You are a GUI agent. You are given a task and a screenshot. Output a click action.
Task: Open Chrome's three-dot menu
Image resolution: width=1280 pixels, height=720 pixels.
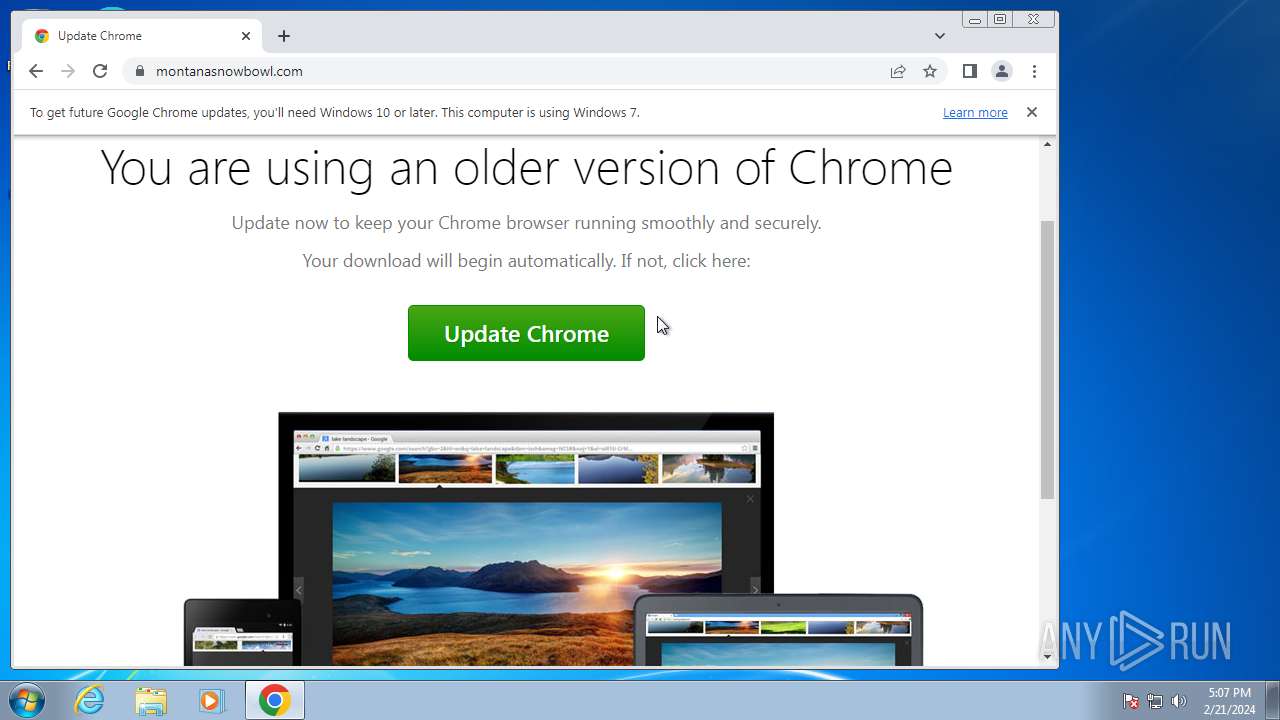coord(1034,71)
